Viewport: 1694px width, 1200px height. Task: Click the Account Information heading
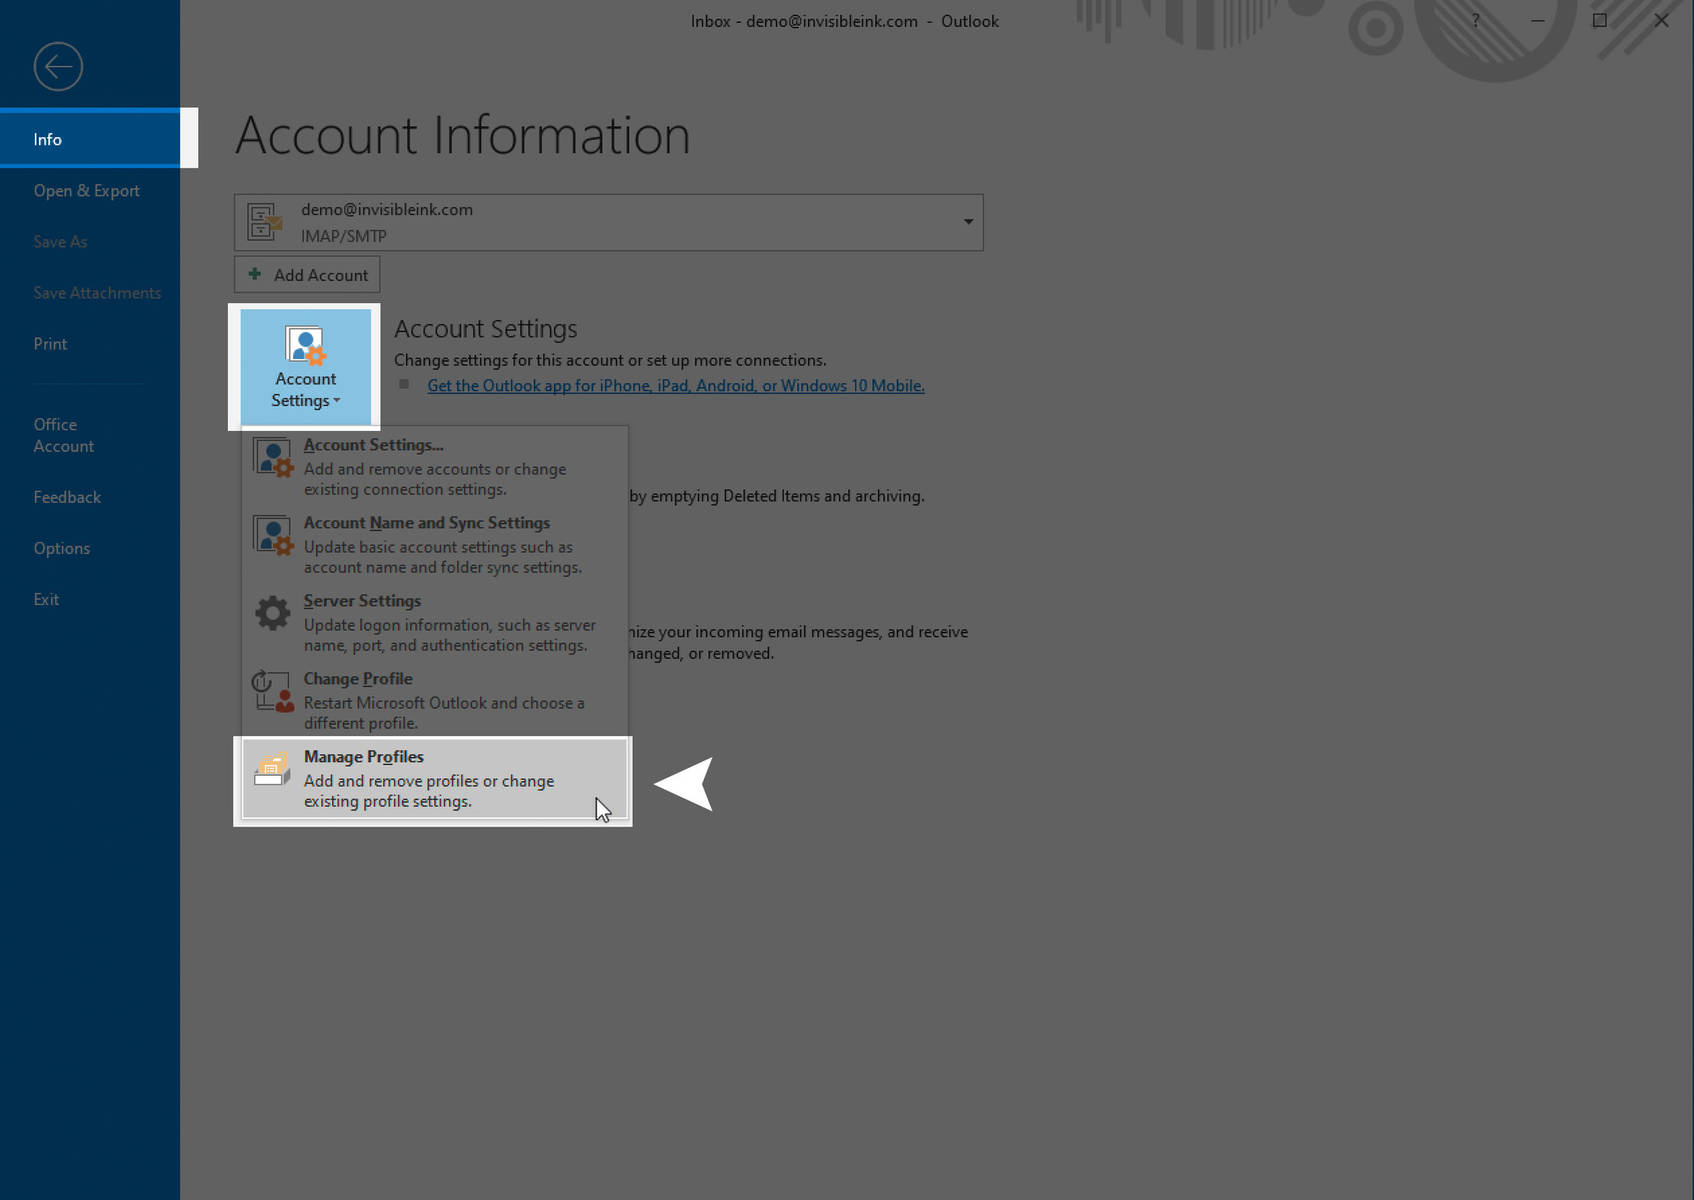[x=463, y=135]
